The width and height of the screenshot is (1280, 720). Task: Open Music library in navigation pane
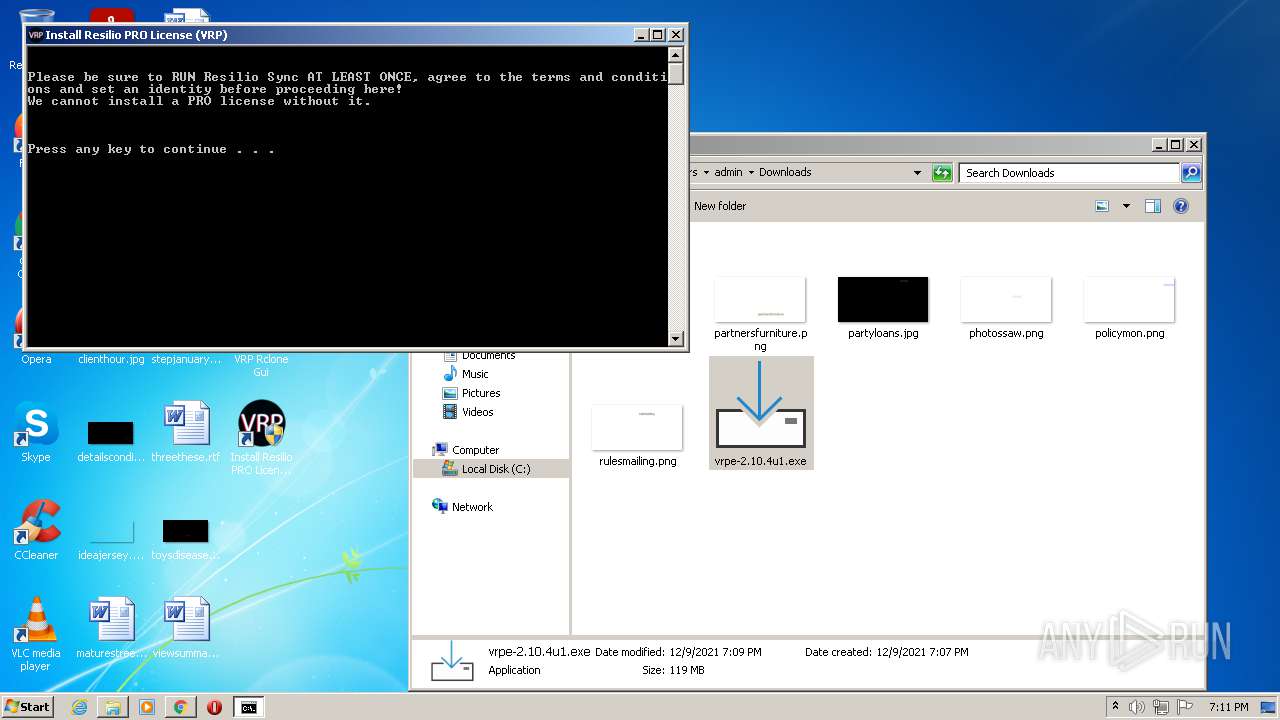pos(475,374)
